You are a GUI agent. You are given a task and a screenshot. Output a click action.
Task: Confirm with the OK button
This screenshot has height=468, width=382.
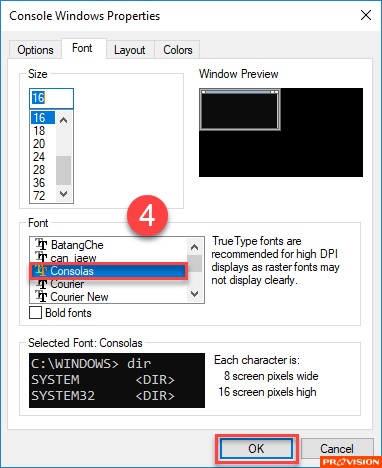tap(256, 449)
